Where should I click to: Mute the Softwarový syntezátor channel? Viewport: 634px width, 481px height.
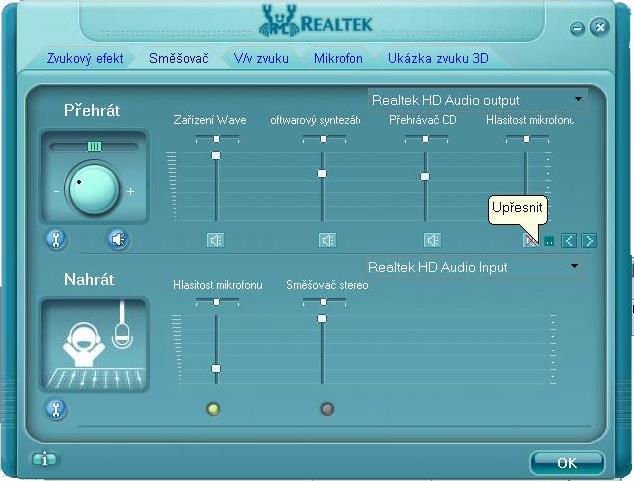[327, 240]
